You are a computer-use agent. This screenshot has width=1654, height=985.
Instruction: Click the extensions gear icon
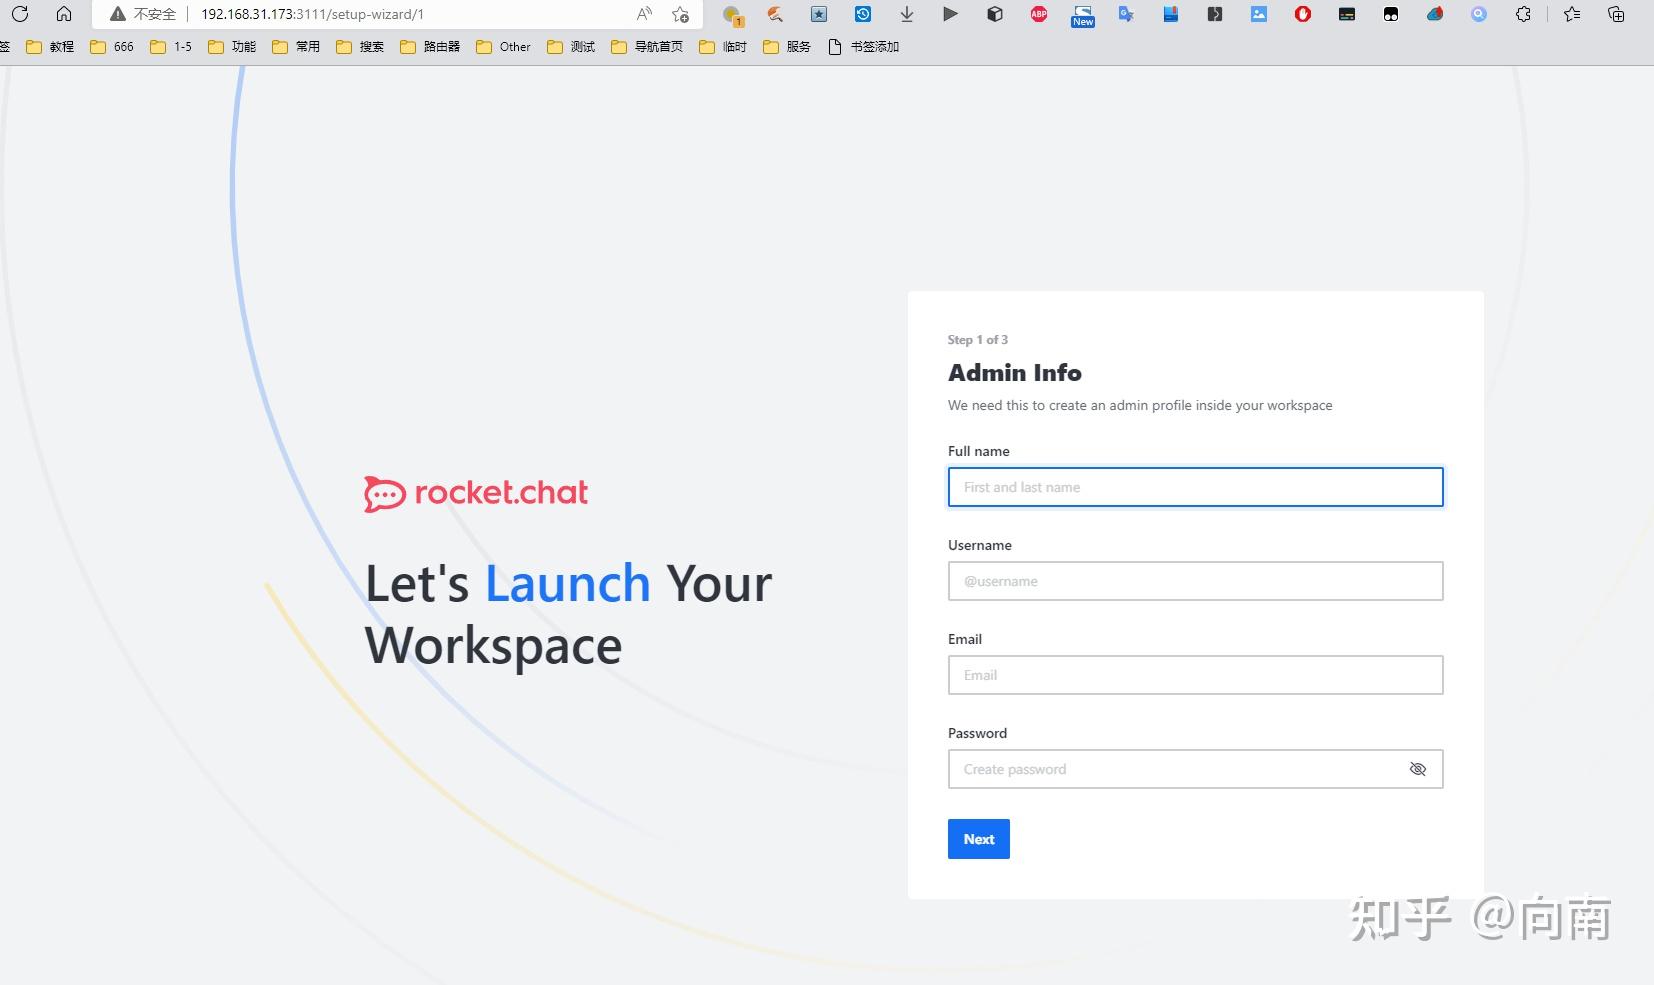[1523, 14]
